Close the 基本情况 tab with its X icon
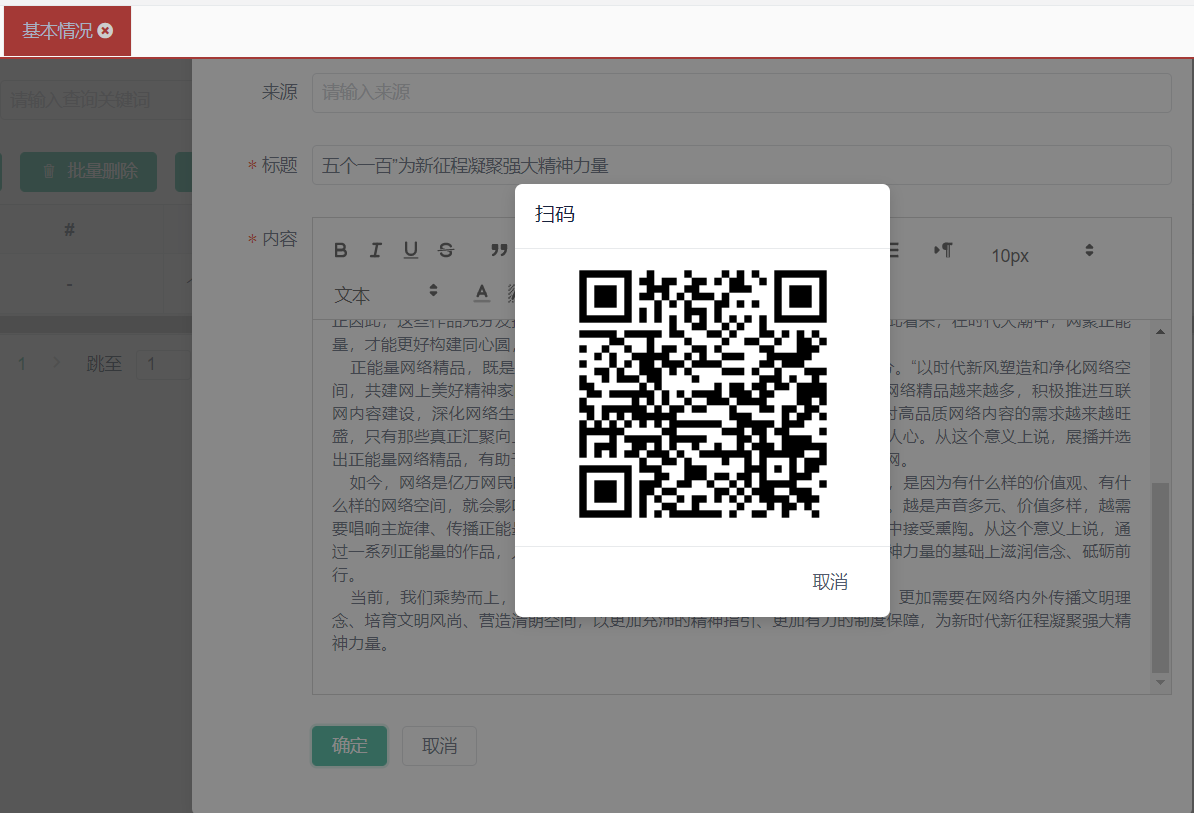The width and height of the screenshot is (1194, 813). (106, 31)
